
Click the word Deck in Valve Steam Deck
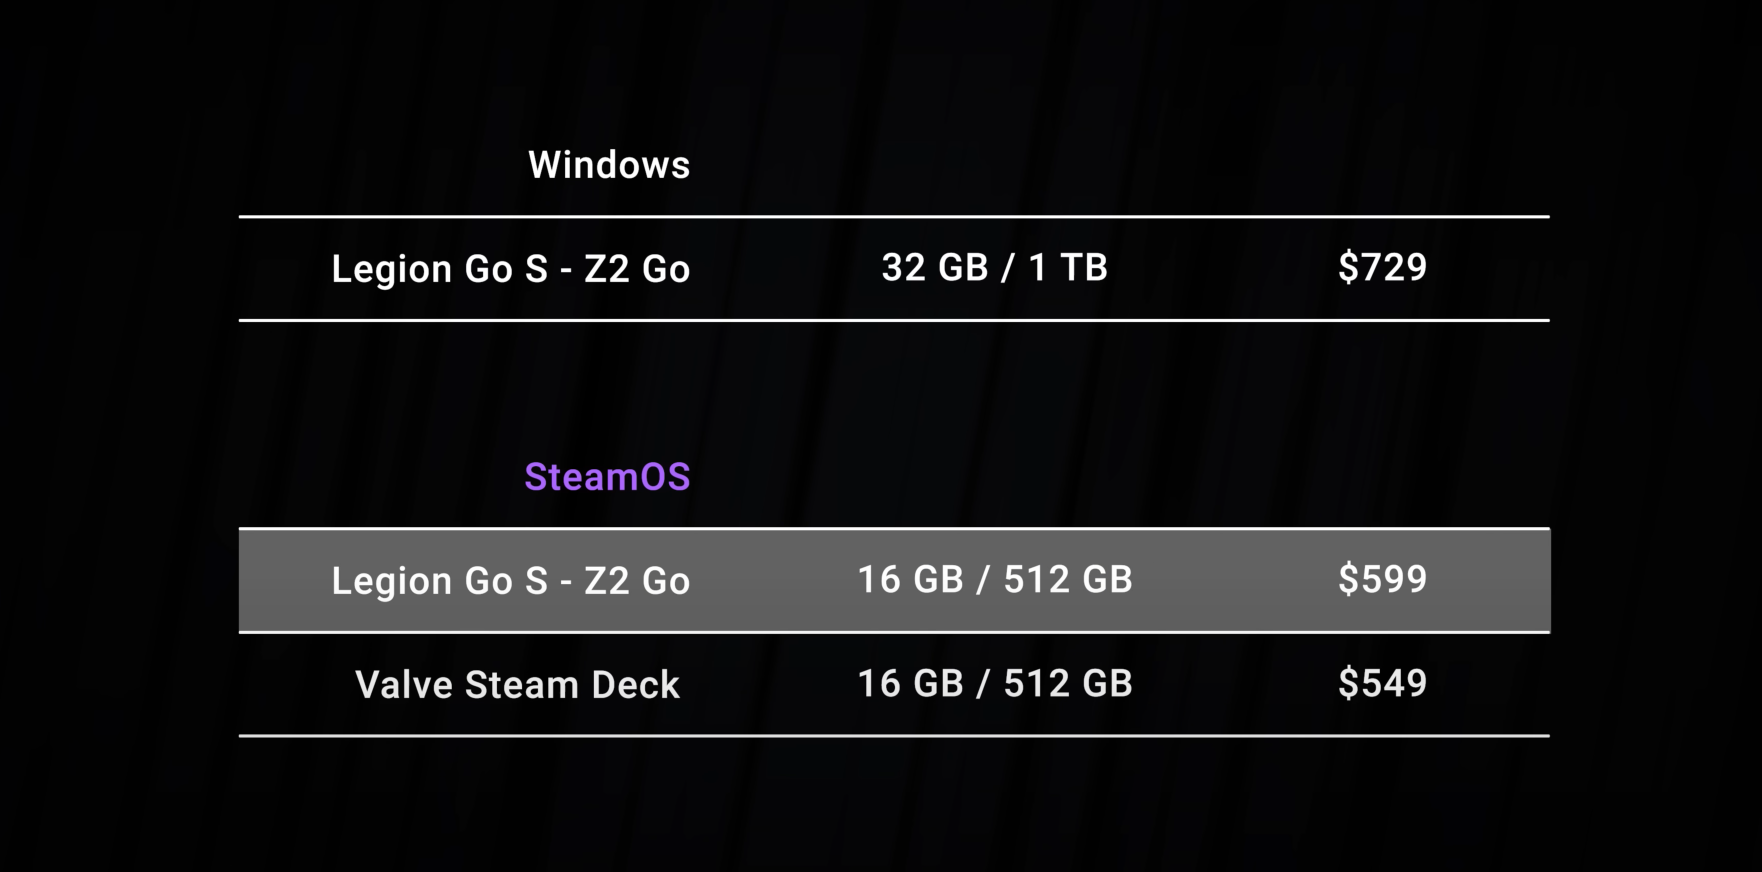click(635, 685)
